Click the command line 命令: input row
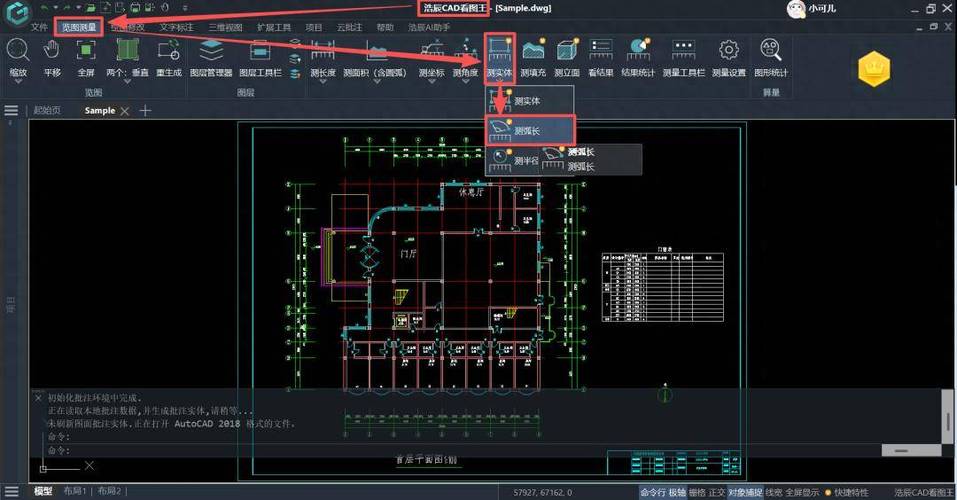This screenshot has height=500, width=957. pos(464,451)
